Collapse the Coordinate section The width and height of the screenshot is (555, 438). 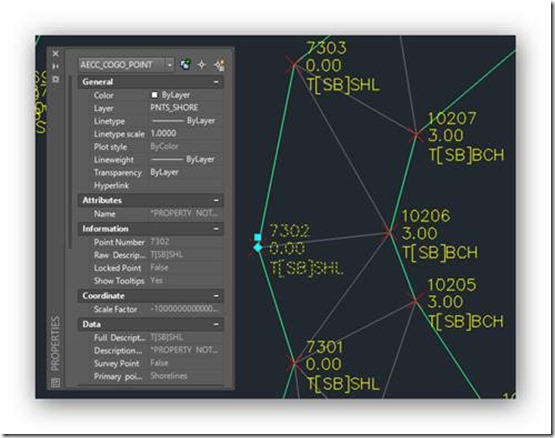tap(216, 296)
